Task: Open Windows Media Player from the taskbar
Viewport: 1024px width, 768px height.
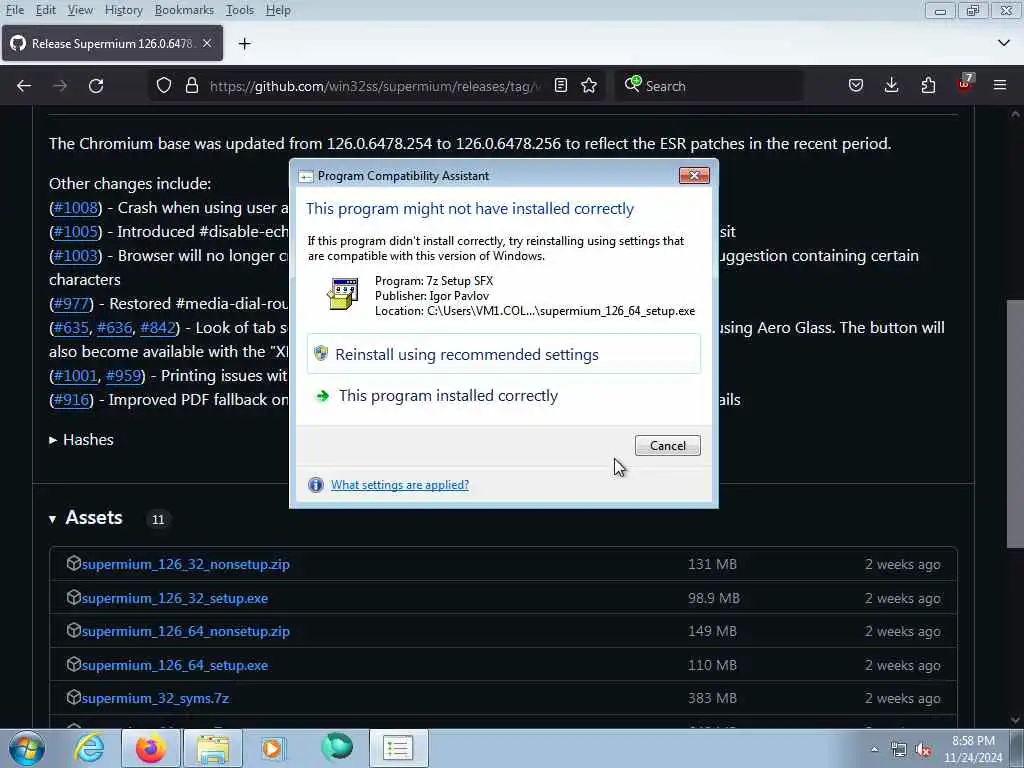Action: pos(274,748)
